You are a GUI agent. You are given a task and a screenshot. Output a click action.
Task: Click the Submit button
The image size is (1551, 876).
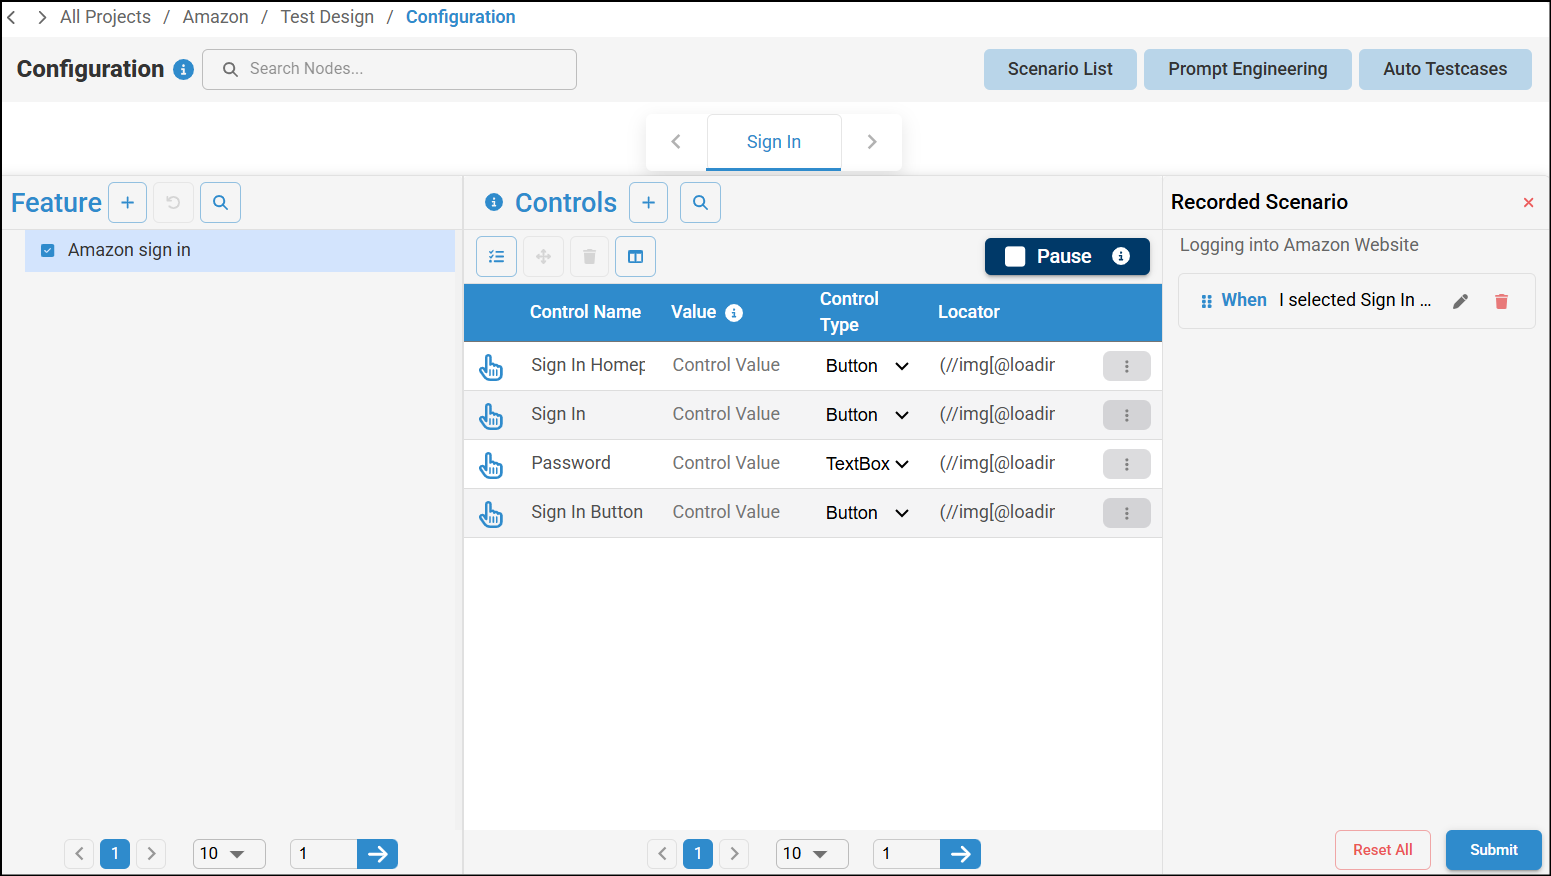pos(1493,850)
